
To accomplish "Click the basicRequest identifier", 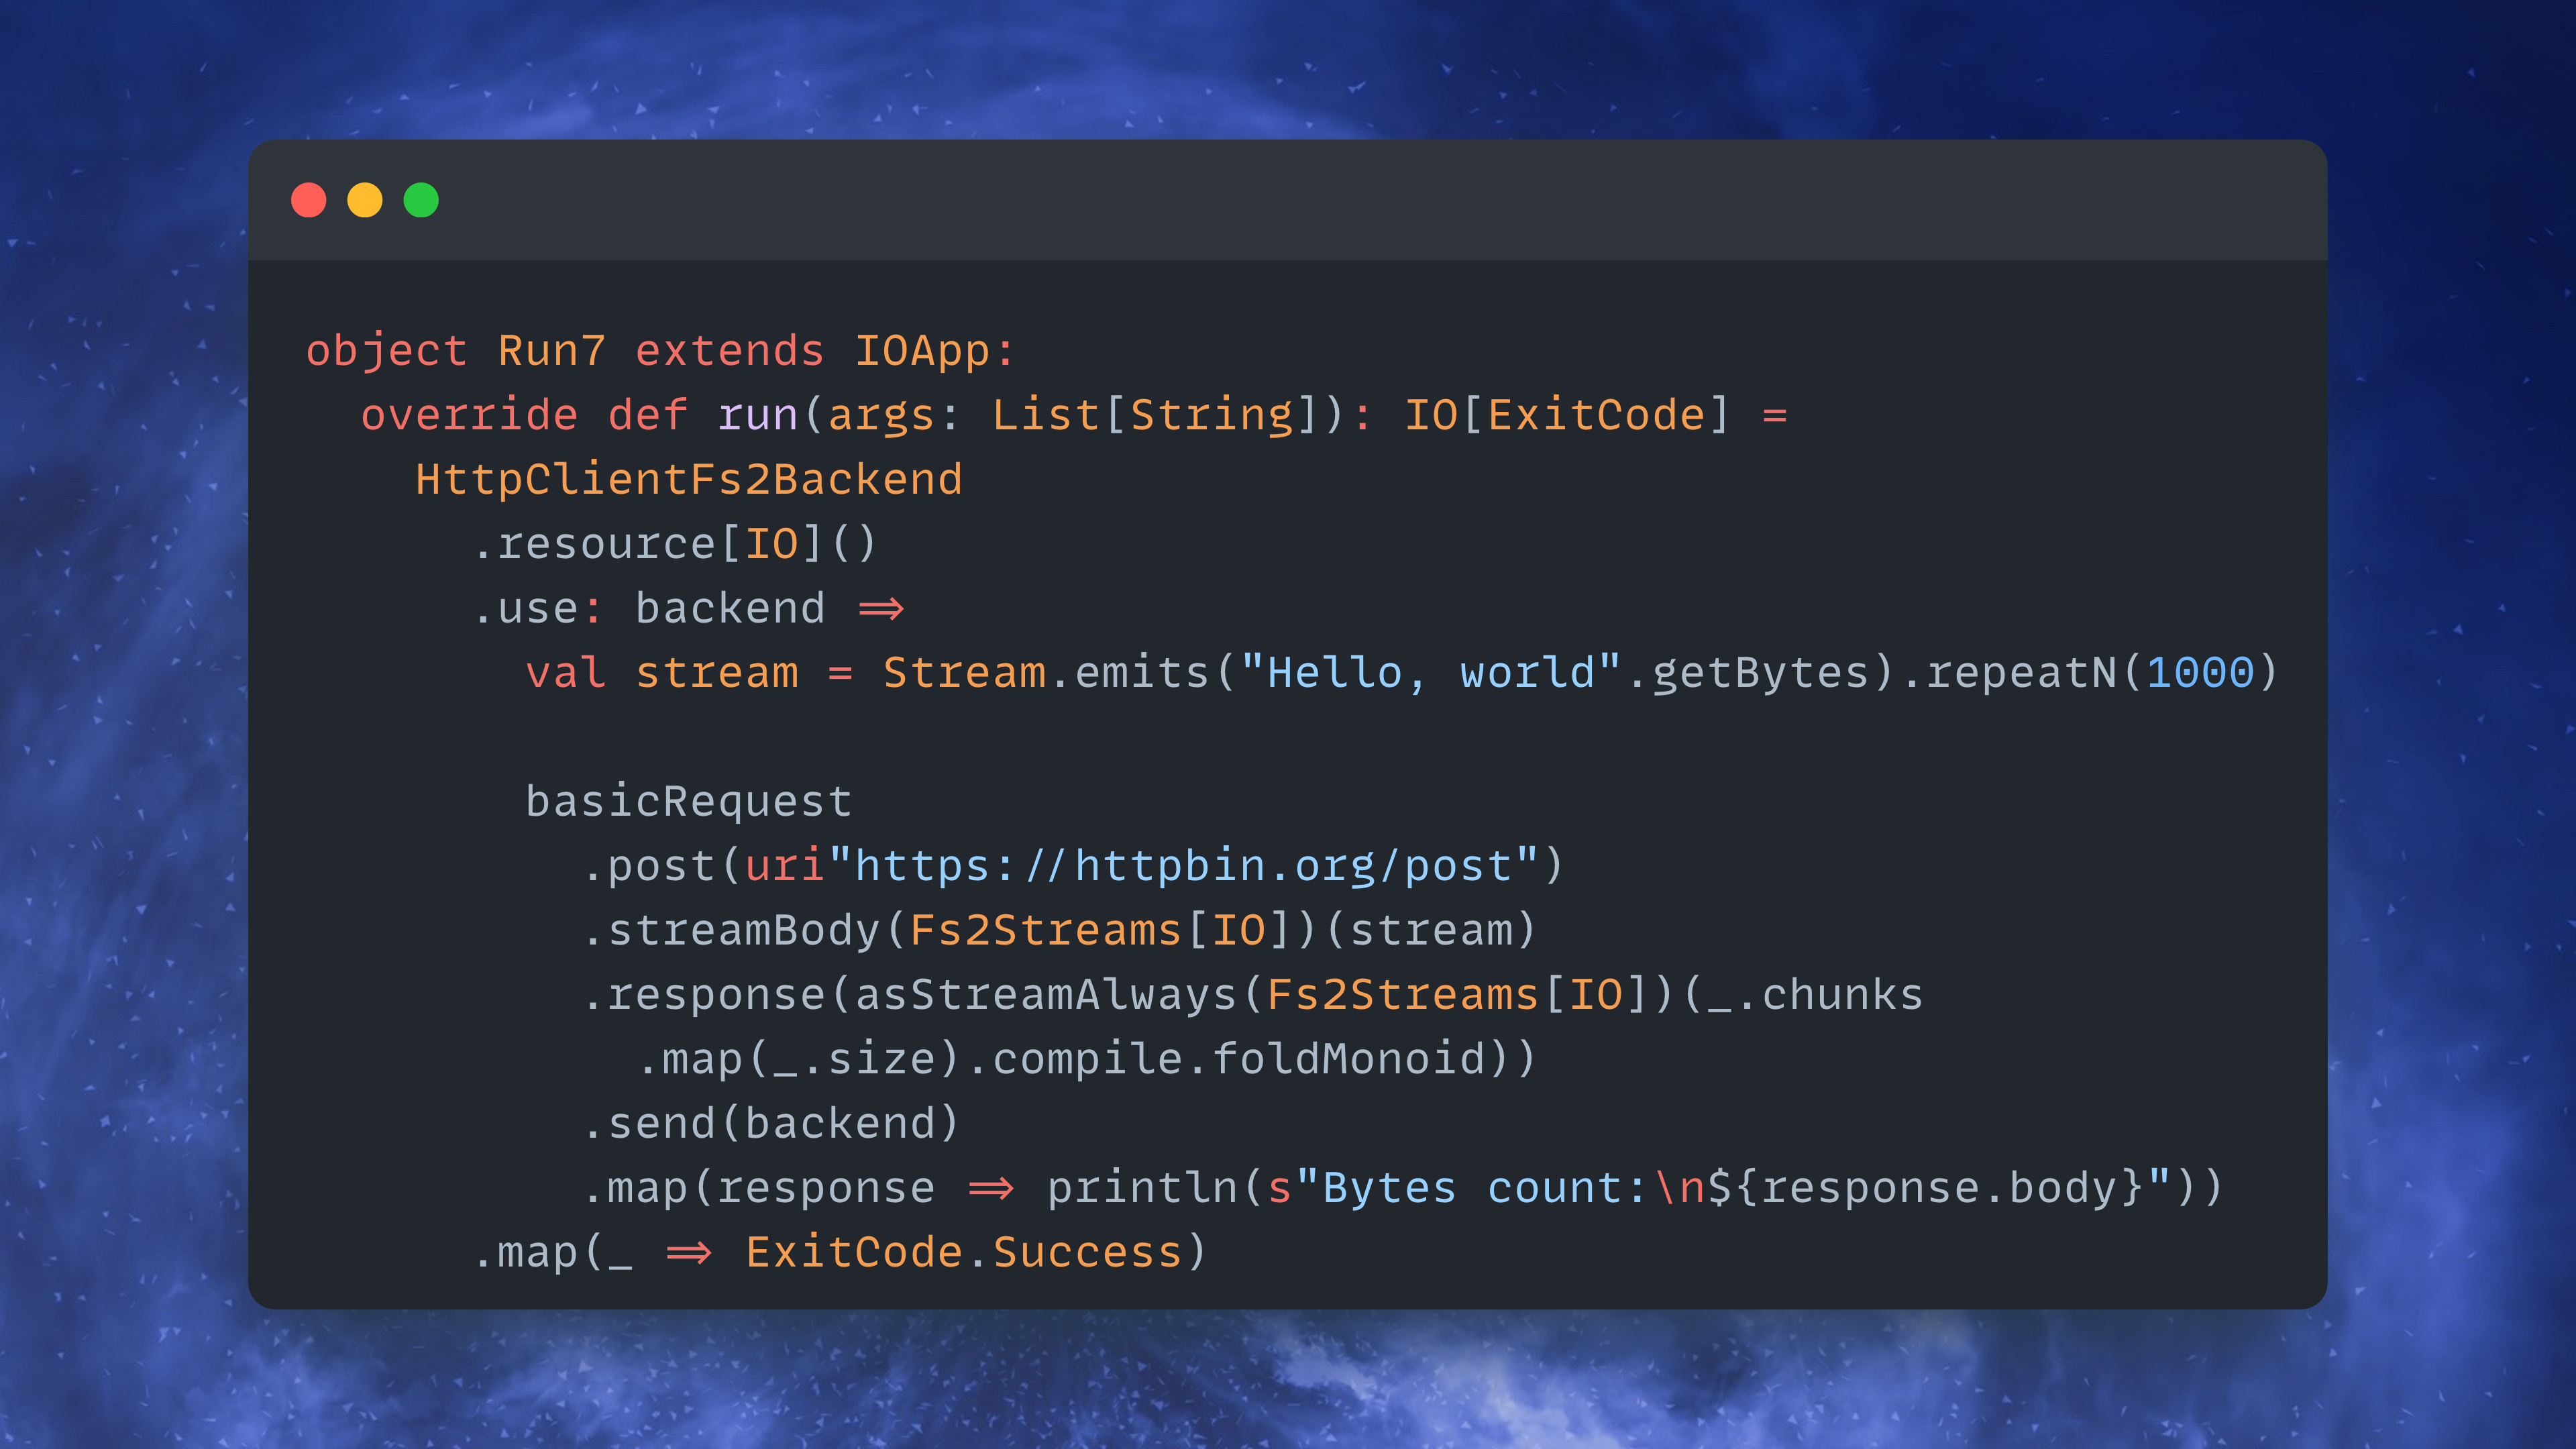I will 689,801.
